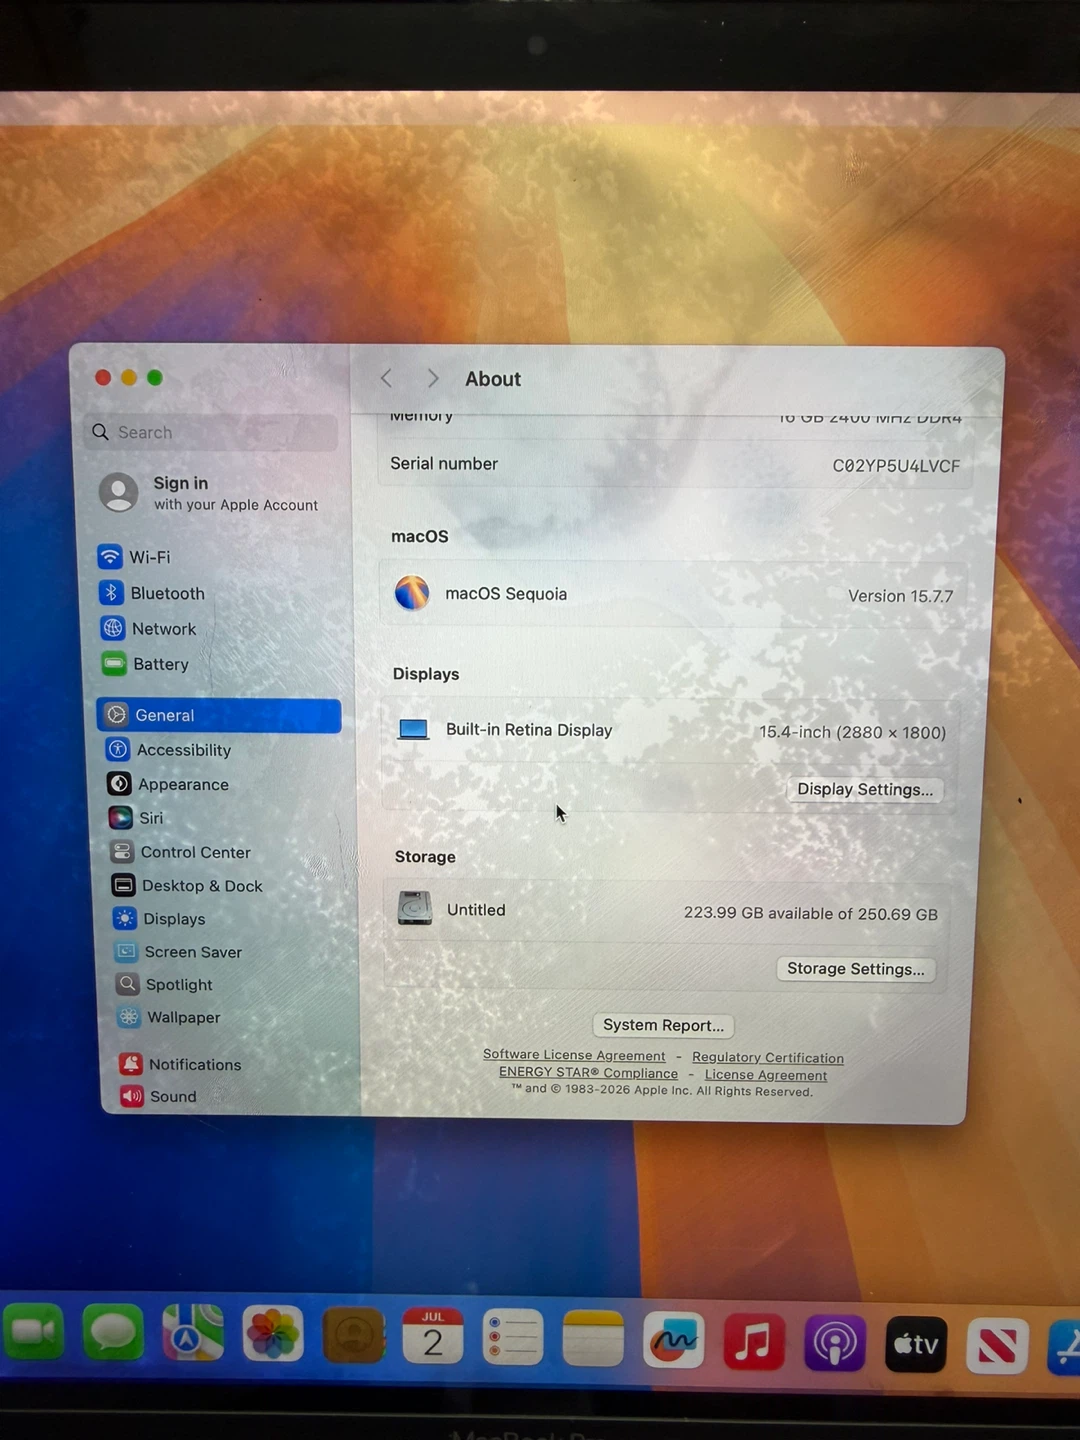Click the Version 15.7.7 text
The height and width of the screenshot is (1440, 1080).
tap(900, 596)
